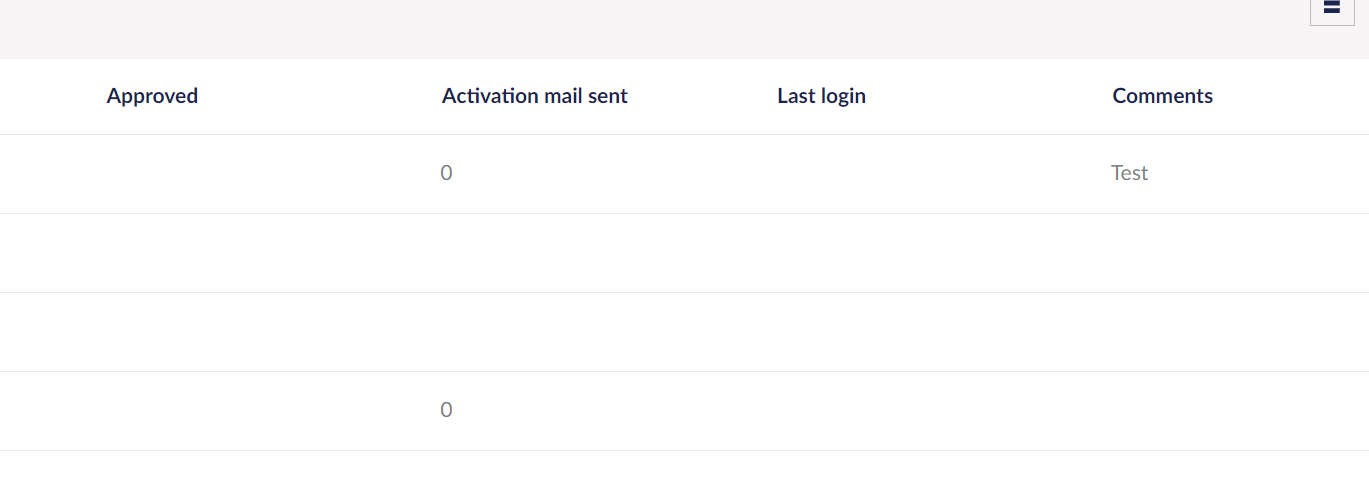
Task: Click the Comments column header
Action: (x=1162, y=96)
